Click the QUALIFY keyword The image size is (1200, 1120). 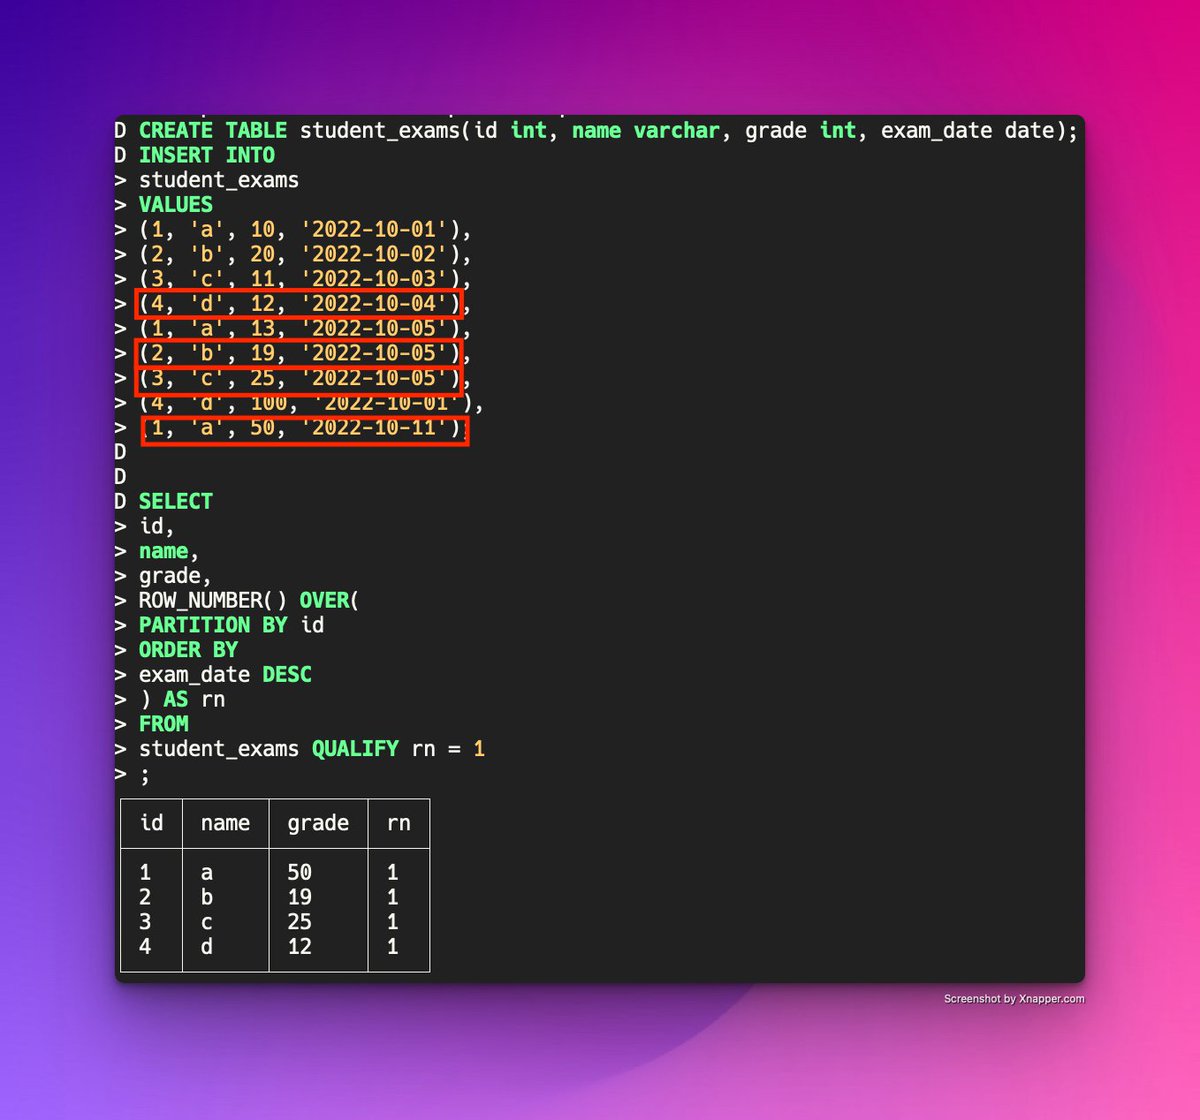tap(355, 749)
